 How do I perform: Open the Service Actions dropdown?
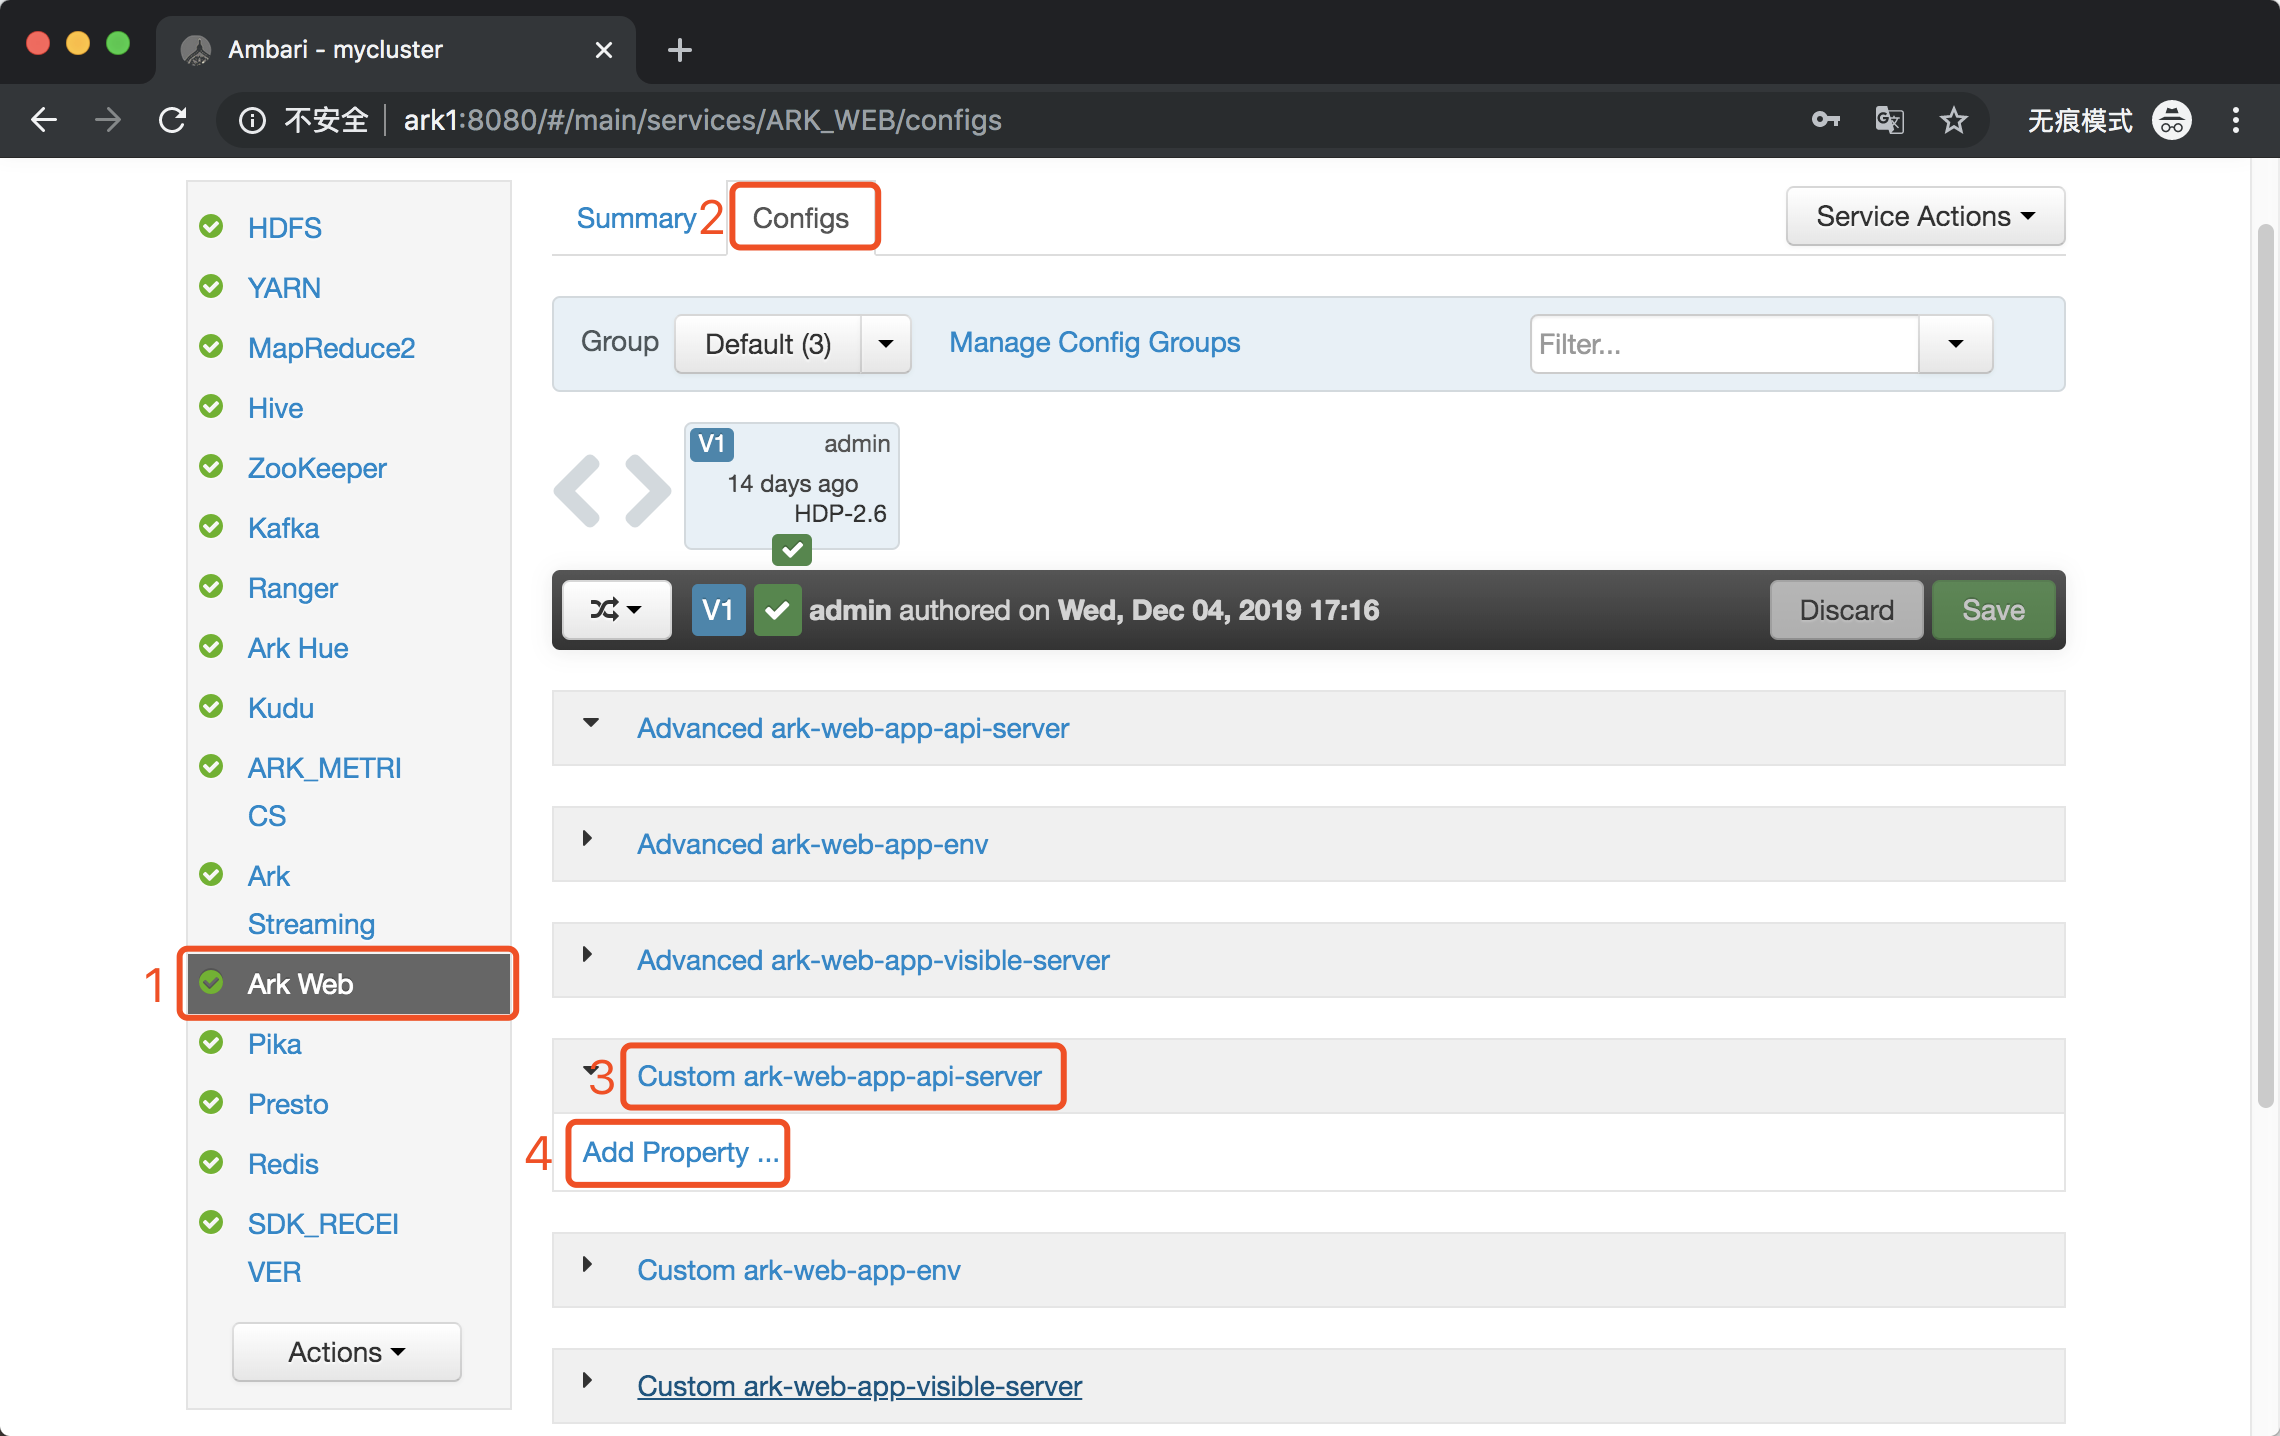1925,216
